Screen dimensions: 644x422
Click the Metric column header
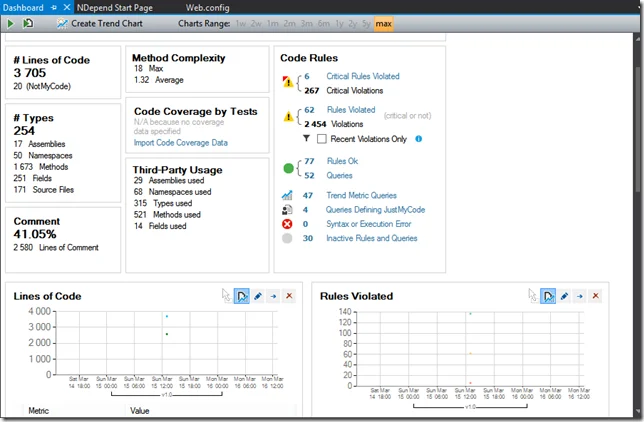(x=39, y=410)
